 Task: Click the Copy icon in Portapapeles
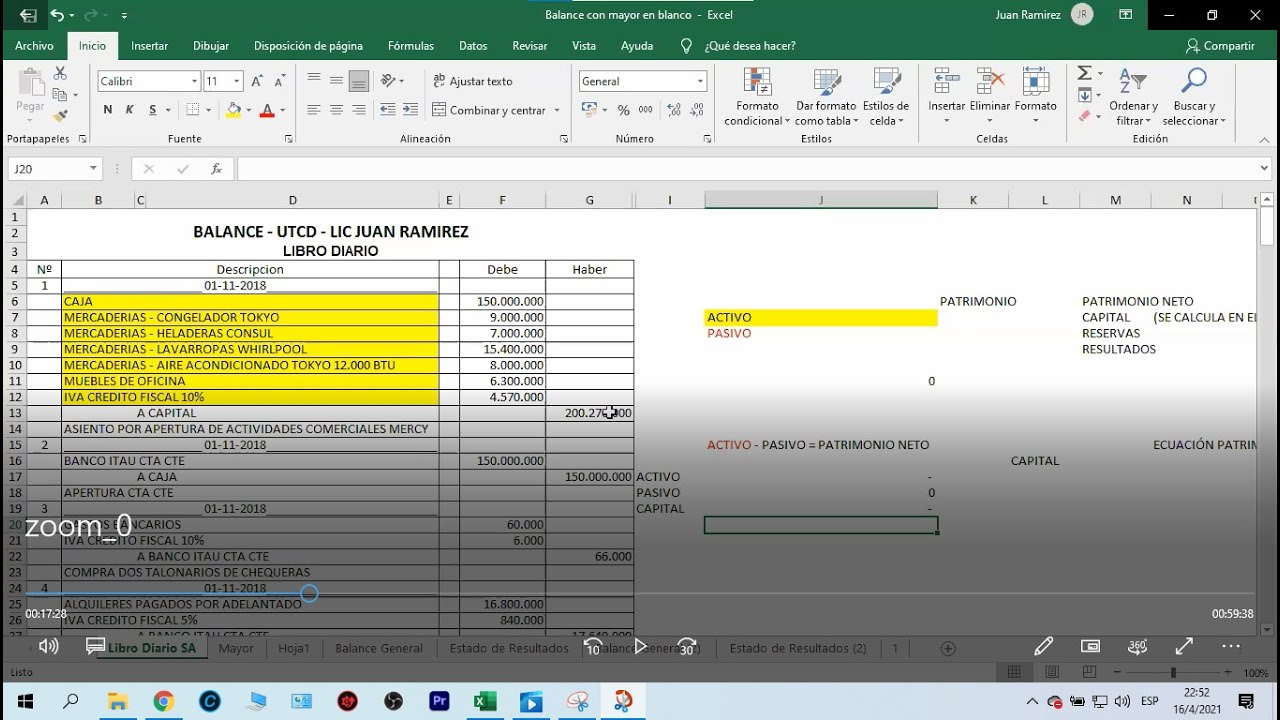60,95
